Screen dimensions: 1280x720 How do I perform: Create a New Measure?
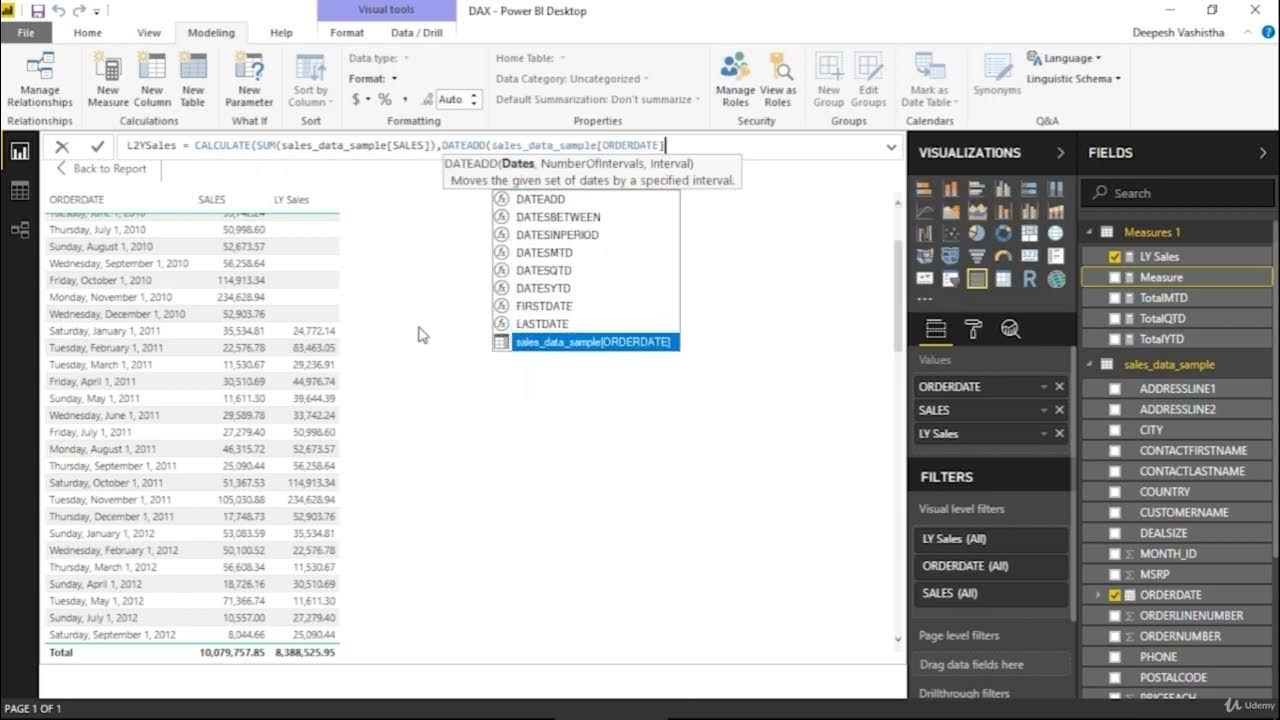(x=108, y=80)
